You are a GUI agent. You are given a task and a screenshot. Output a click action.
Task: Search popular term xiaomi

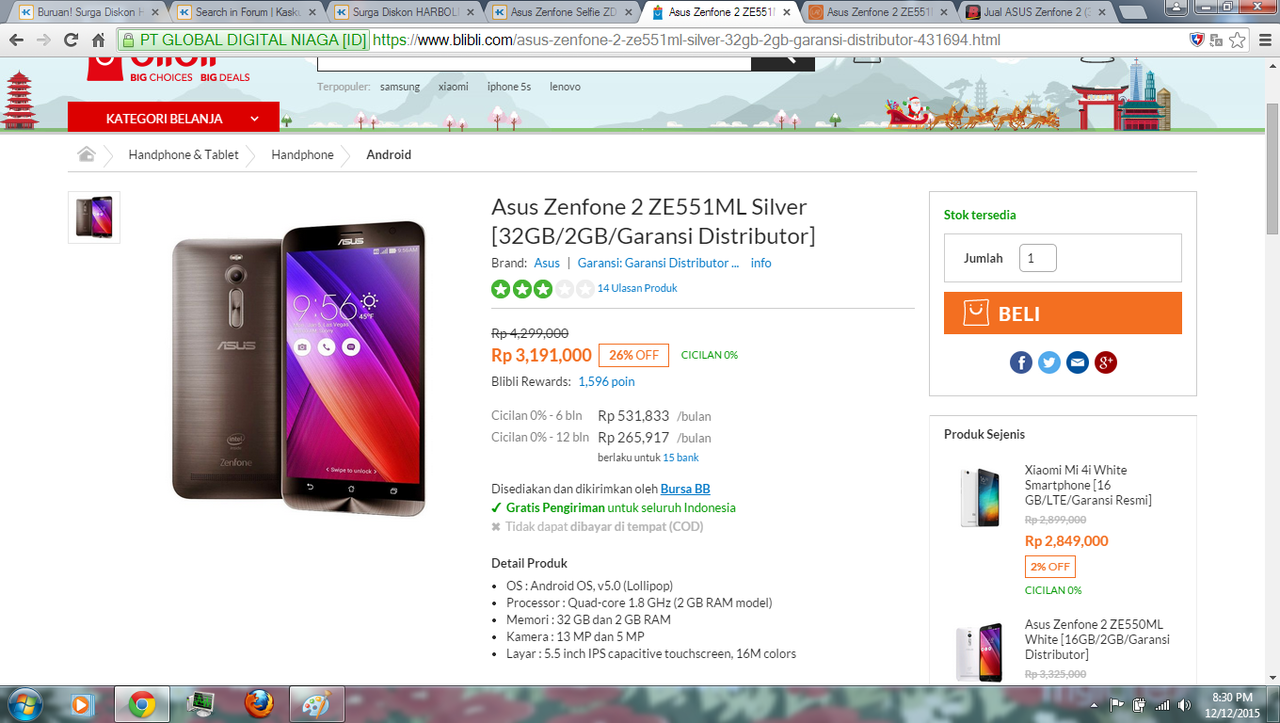(453, 87)
